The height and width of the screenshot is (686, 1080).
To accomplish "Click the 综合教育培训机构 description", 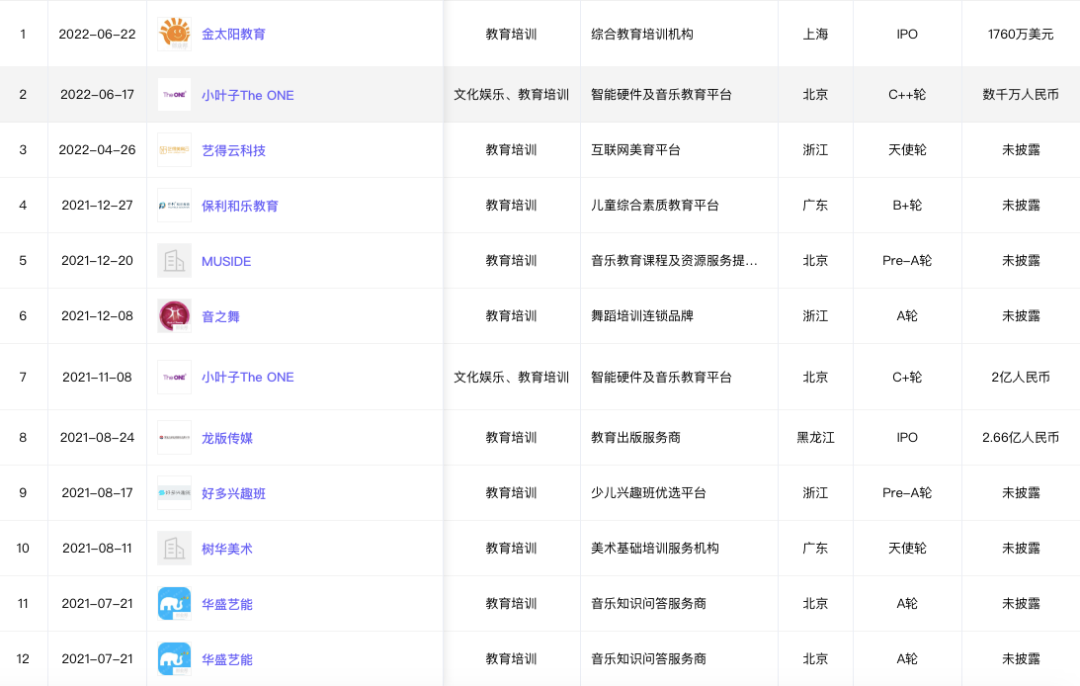I will click(642, 34).
